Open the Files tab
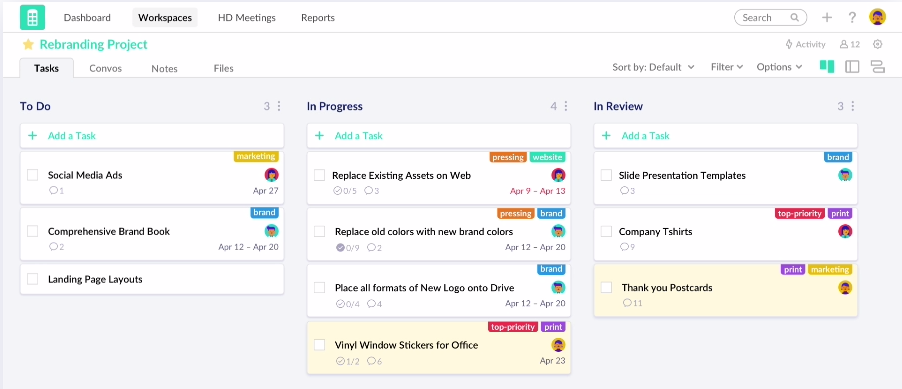This screenshot has width=902, height=389. tap(223, 68)
